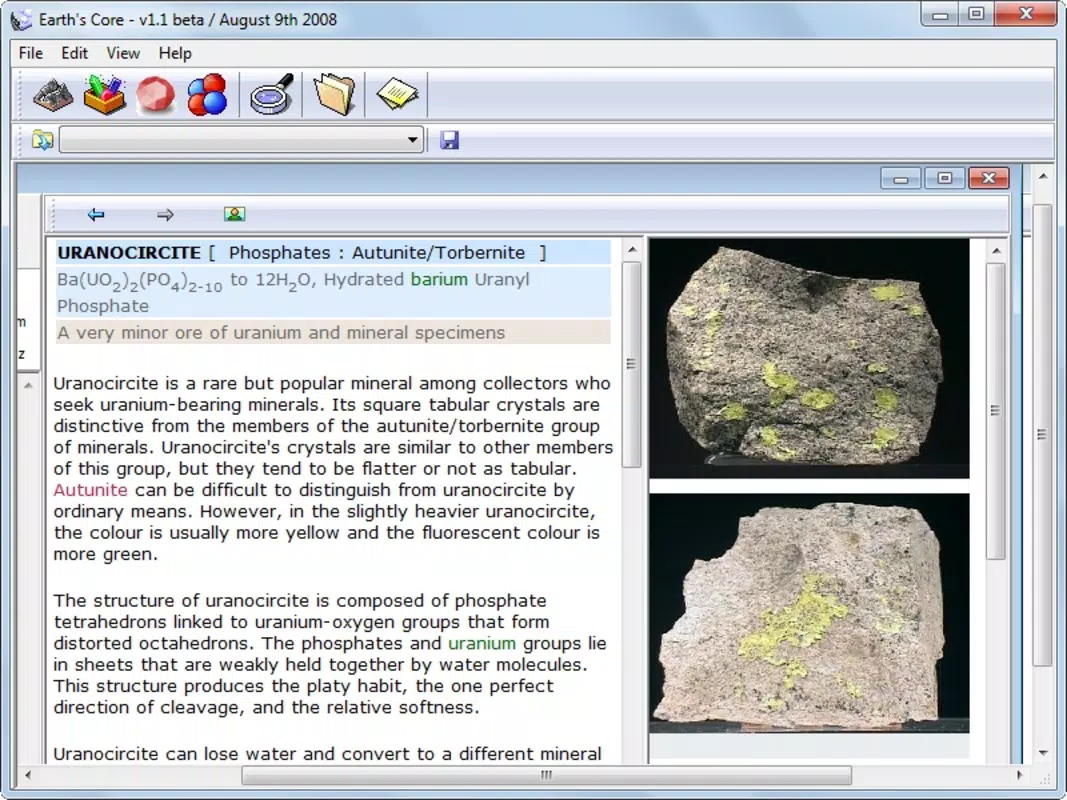Open search with the magnifying glass icon
This screenshot has height=800, width=1067.
[271, 95]
